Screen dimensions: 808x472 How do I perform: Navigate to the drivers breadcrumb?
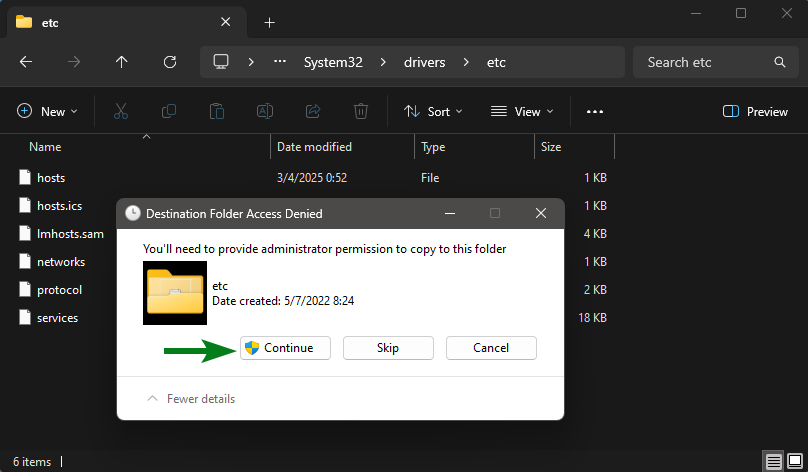click(425, 62)
